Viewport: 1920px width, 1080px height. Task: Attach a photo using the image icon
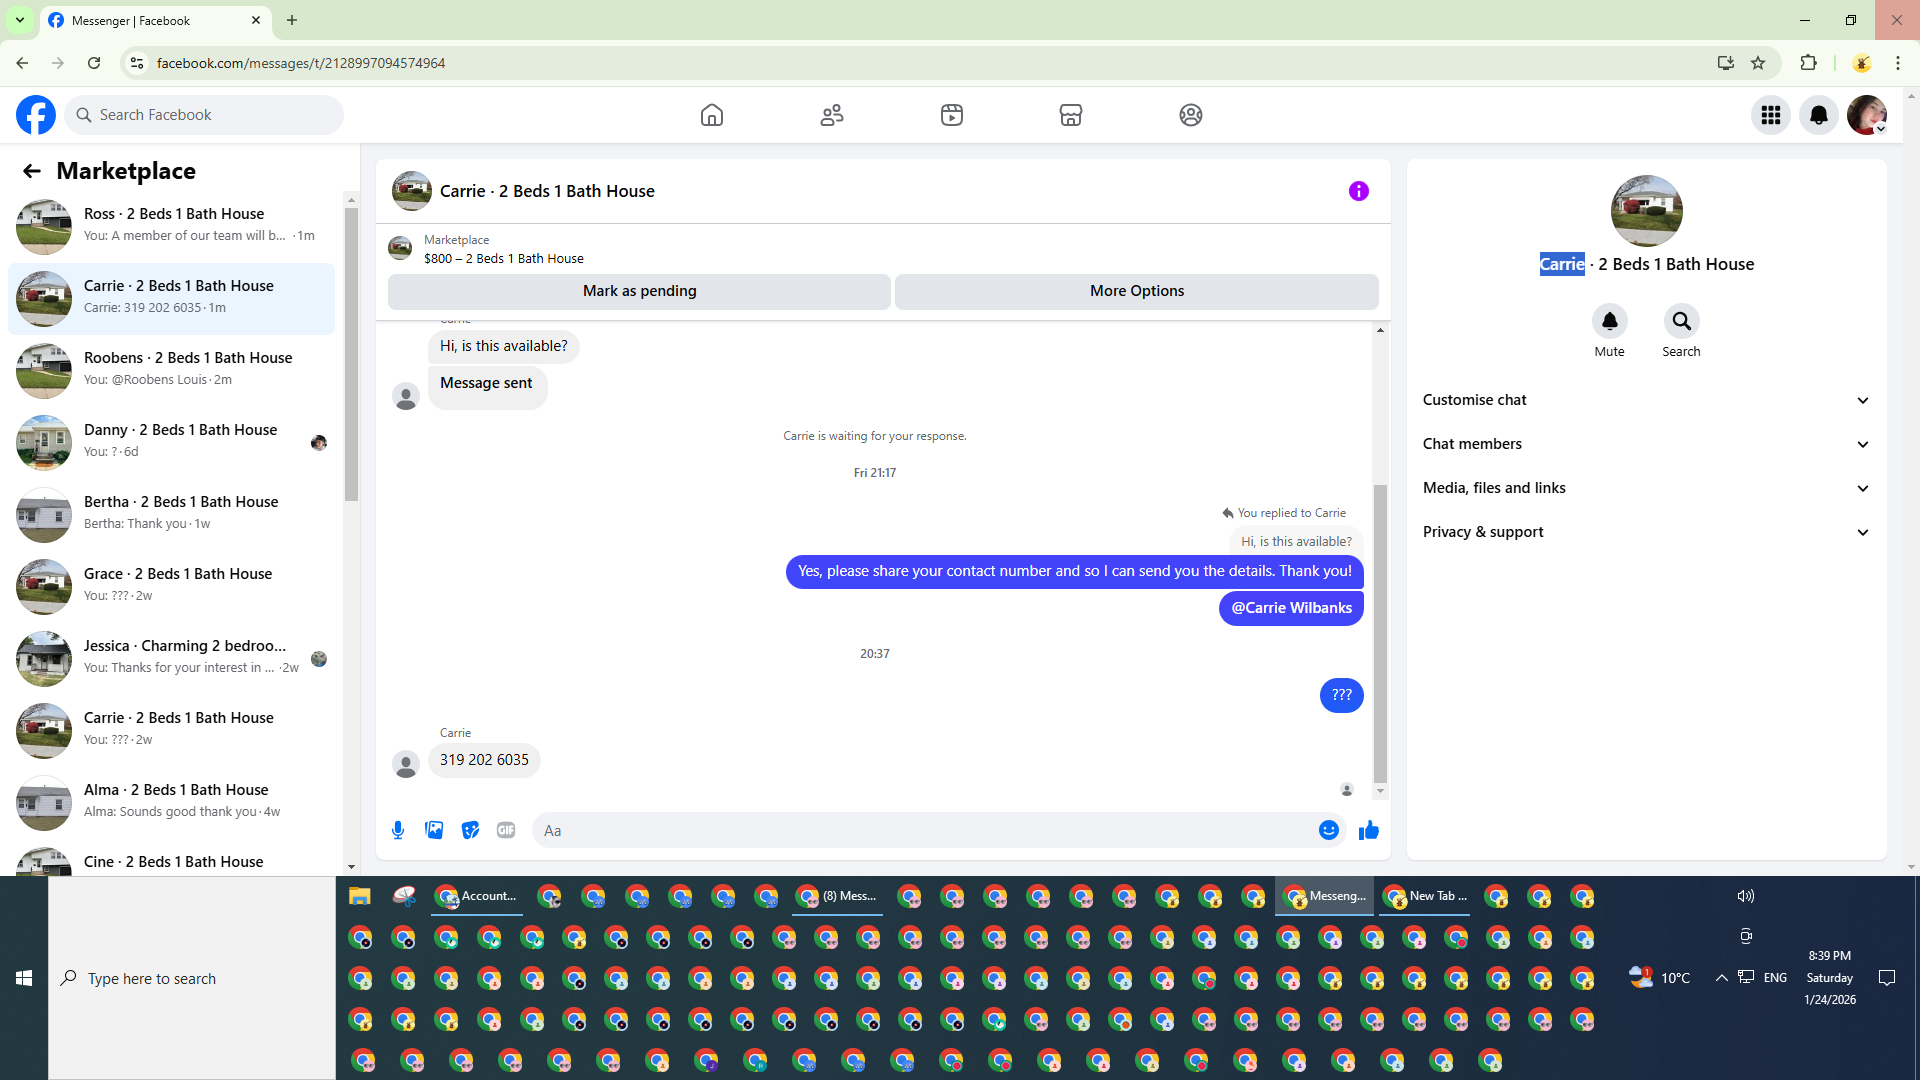pyautogui.click(x=434, y=830)
